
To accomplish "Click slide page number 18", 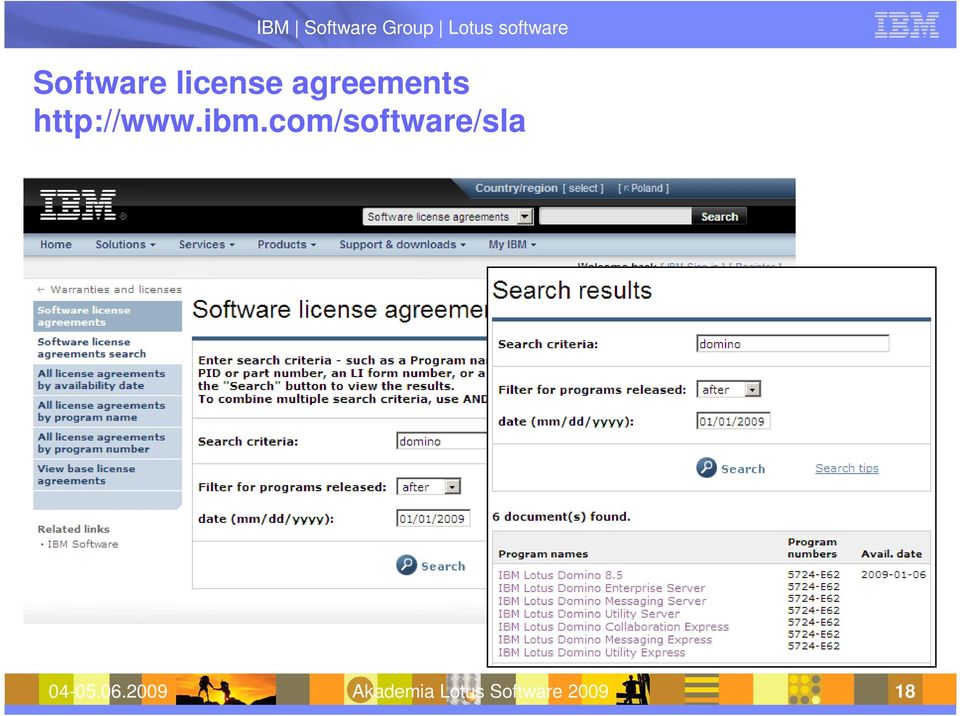I will tap(905, 692).
